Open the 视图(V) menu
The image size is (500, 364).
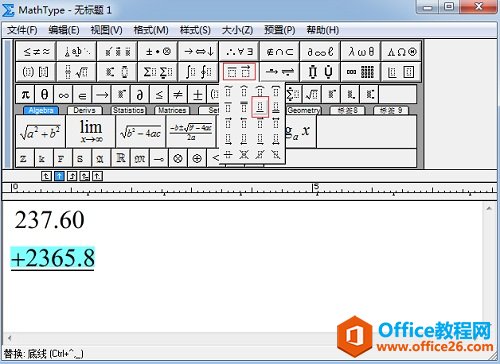click(106, 30)
